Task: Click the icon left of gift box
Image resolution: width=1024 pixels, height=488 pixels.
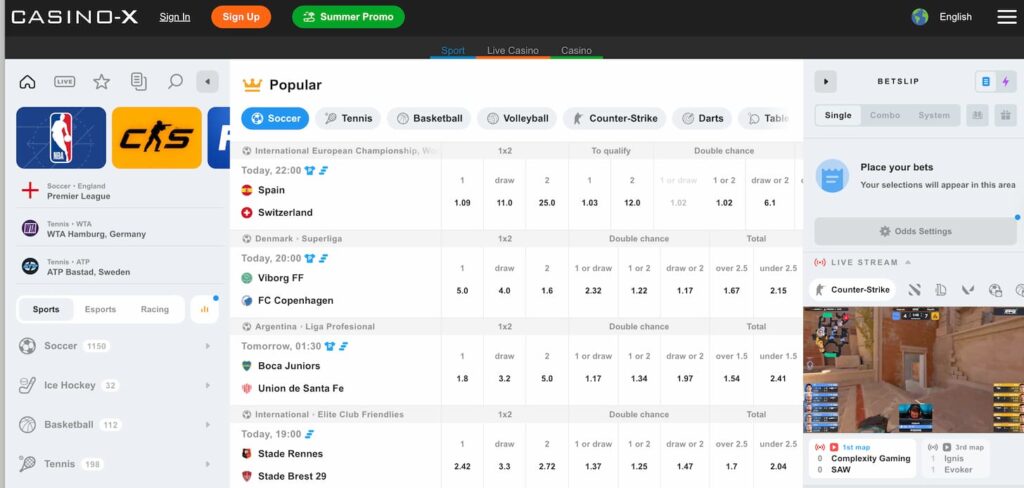Action: point(978,116)
